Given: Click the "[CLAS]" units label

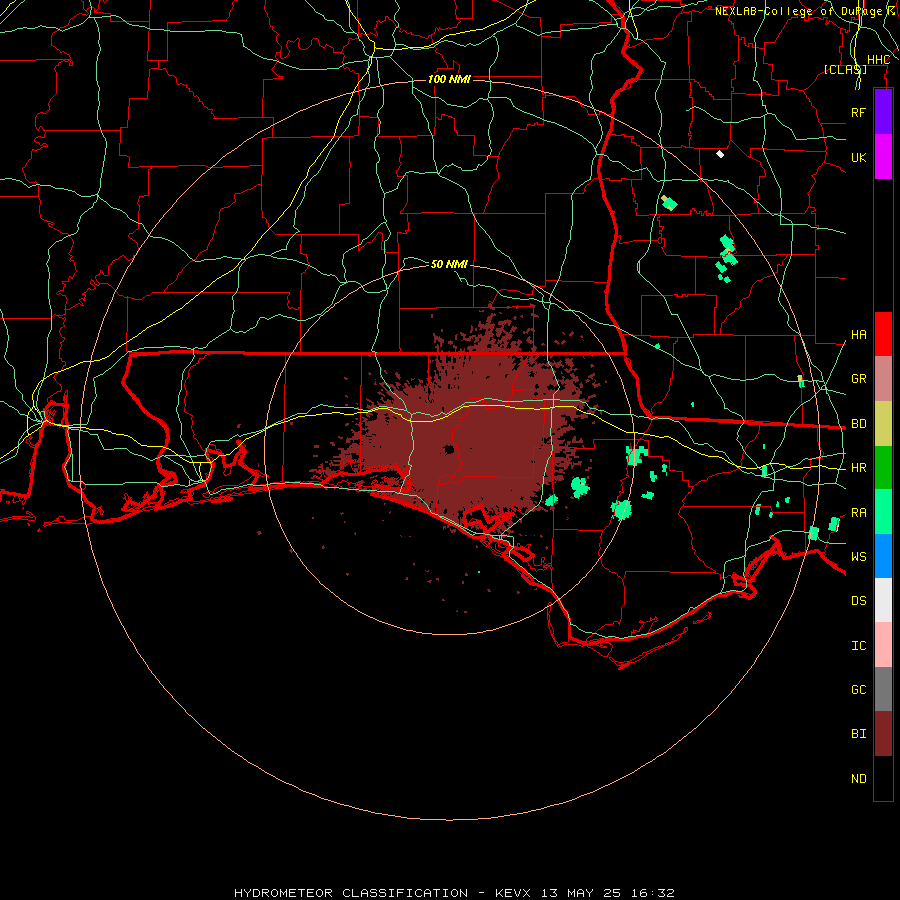Looking at the screenshot, I should point(845,69).
